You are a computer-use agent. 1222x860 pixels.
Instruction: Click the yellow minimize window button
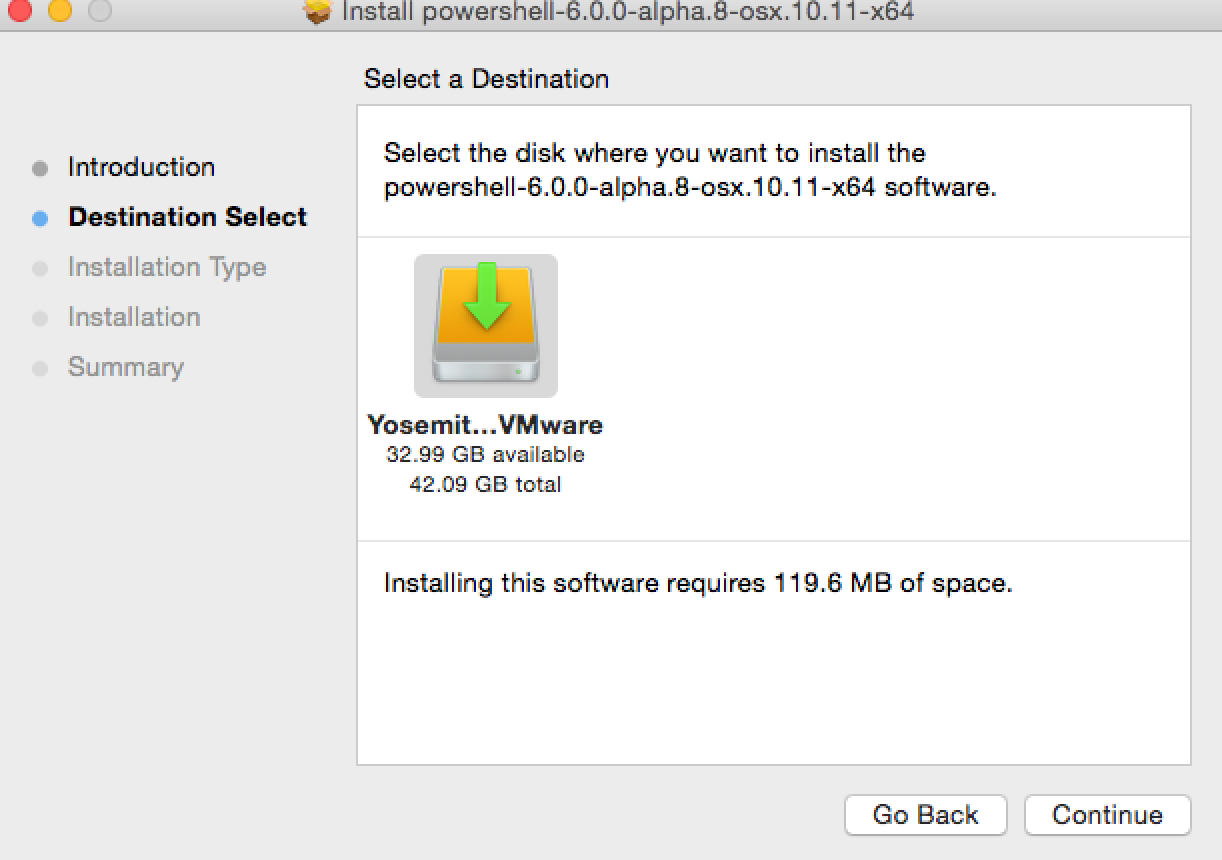[x=60, y=11]
